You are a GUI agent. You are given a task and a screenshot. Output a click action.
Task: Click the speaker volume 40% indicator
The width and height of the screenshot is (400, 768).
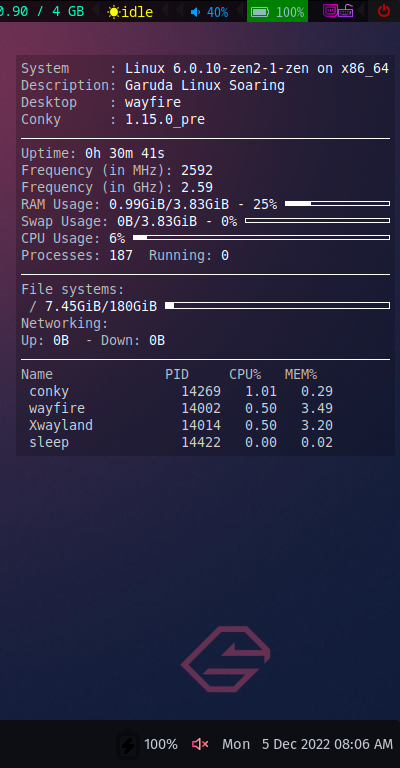tap(210, 12)
